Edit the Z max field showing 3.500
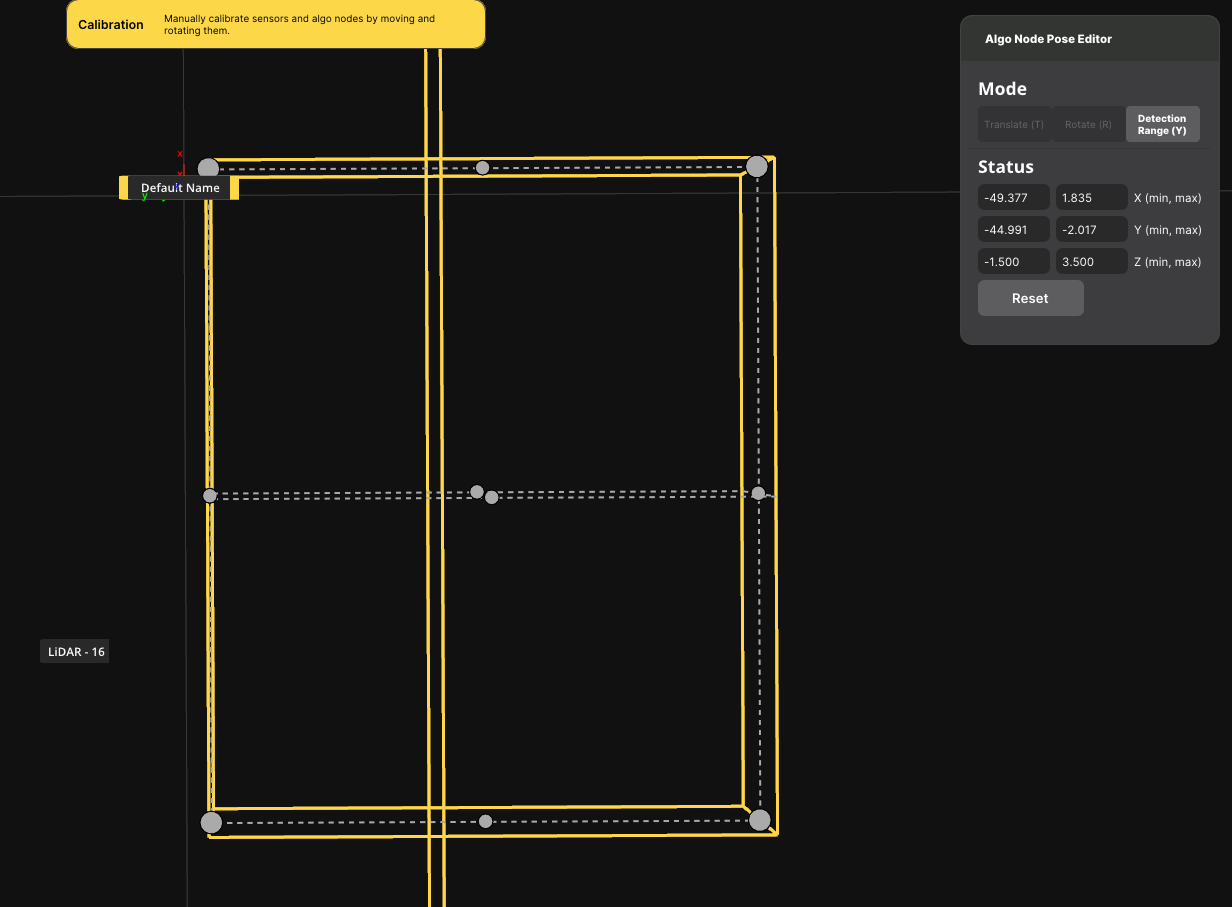This screenshot has width=1232, height=907. coord(1091,262)
